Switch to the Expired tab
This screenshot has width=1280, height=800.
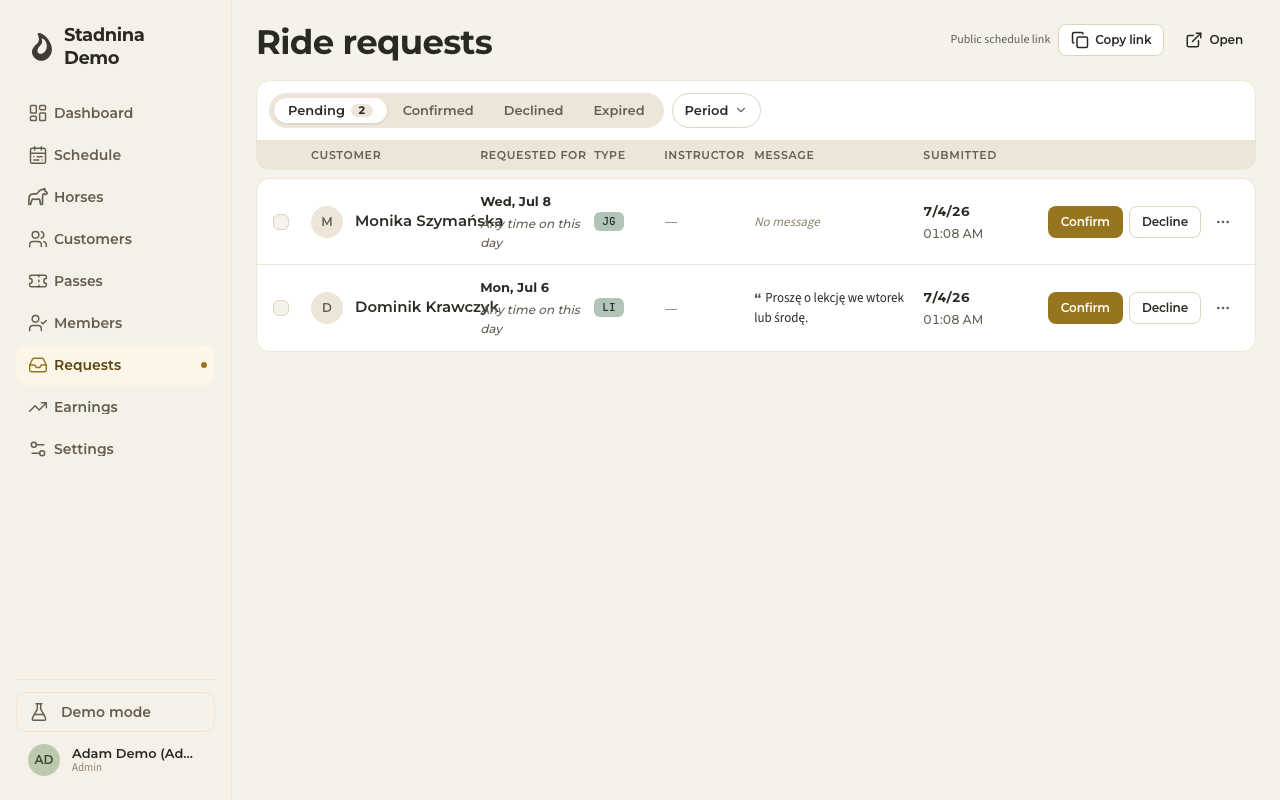(619, 111)
